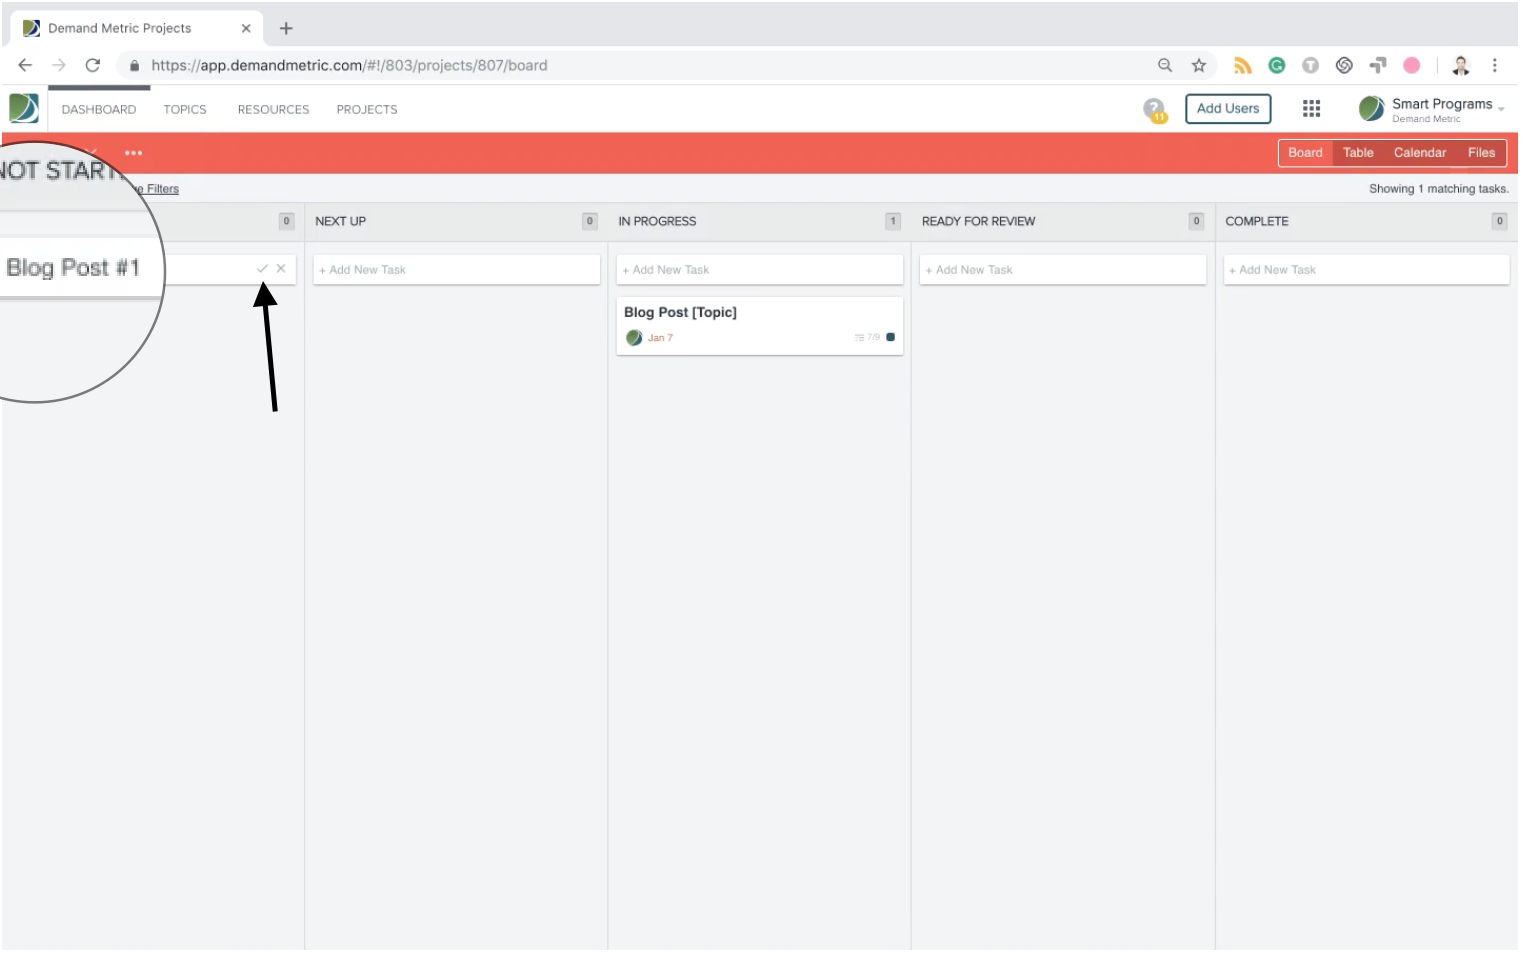Switch to the Files view tab
The image size is (1522, 954).
[1481, 153]
